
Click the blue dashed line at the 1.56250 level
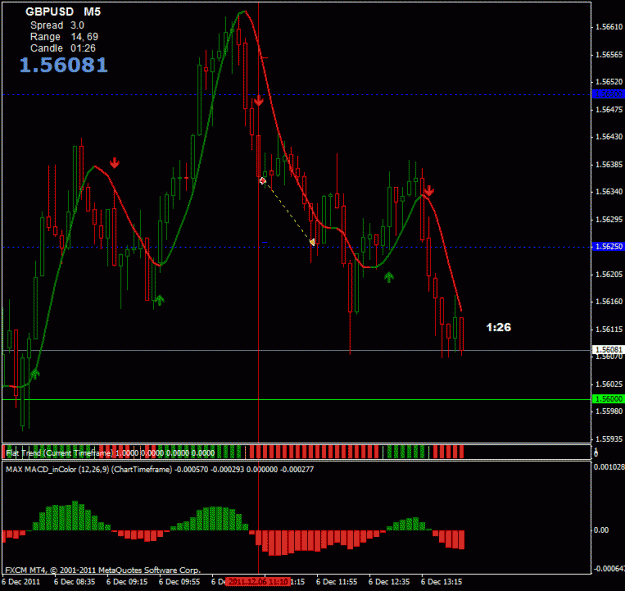pyautogui.click(x=297, y=247)
